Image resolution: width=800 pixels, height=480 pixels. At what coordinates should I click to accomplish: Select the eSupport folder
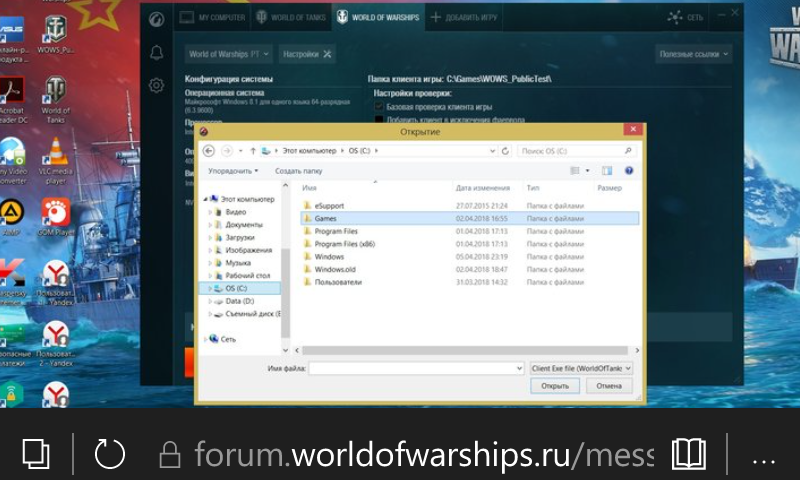(x=329, y=206)
